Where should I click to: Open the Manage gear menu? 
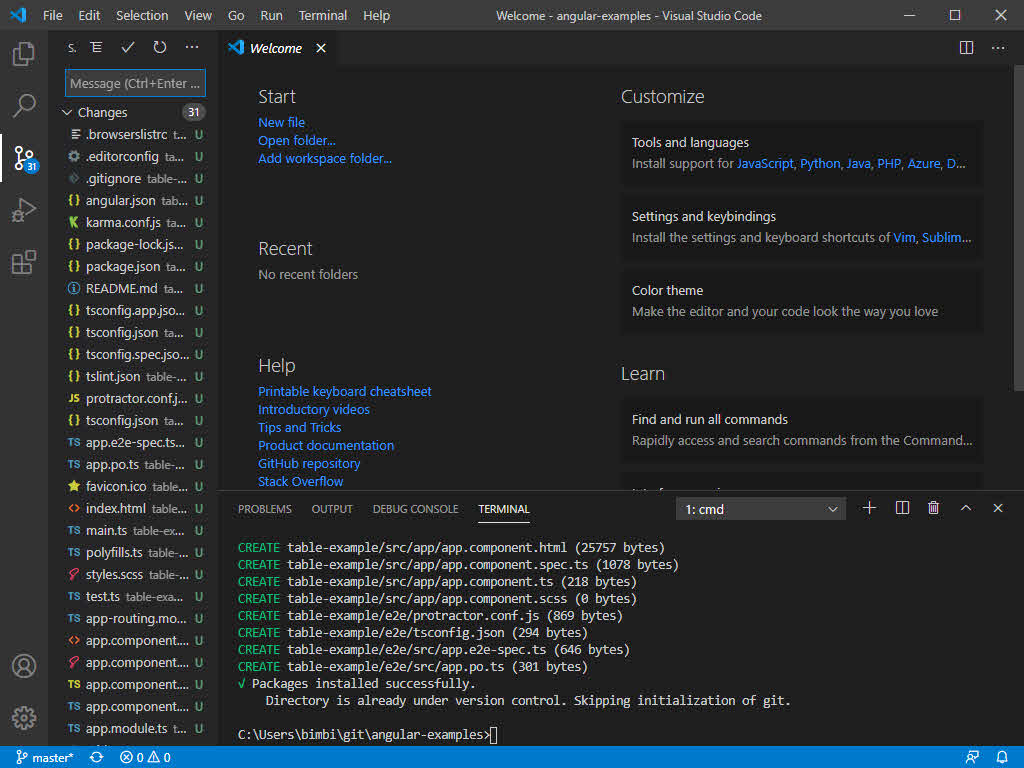24,717
